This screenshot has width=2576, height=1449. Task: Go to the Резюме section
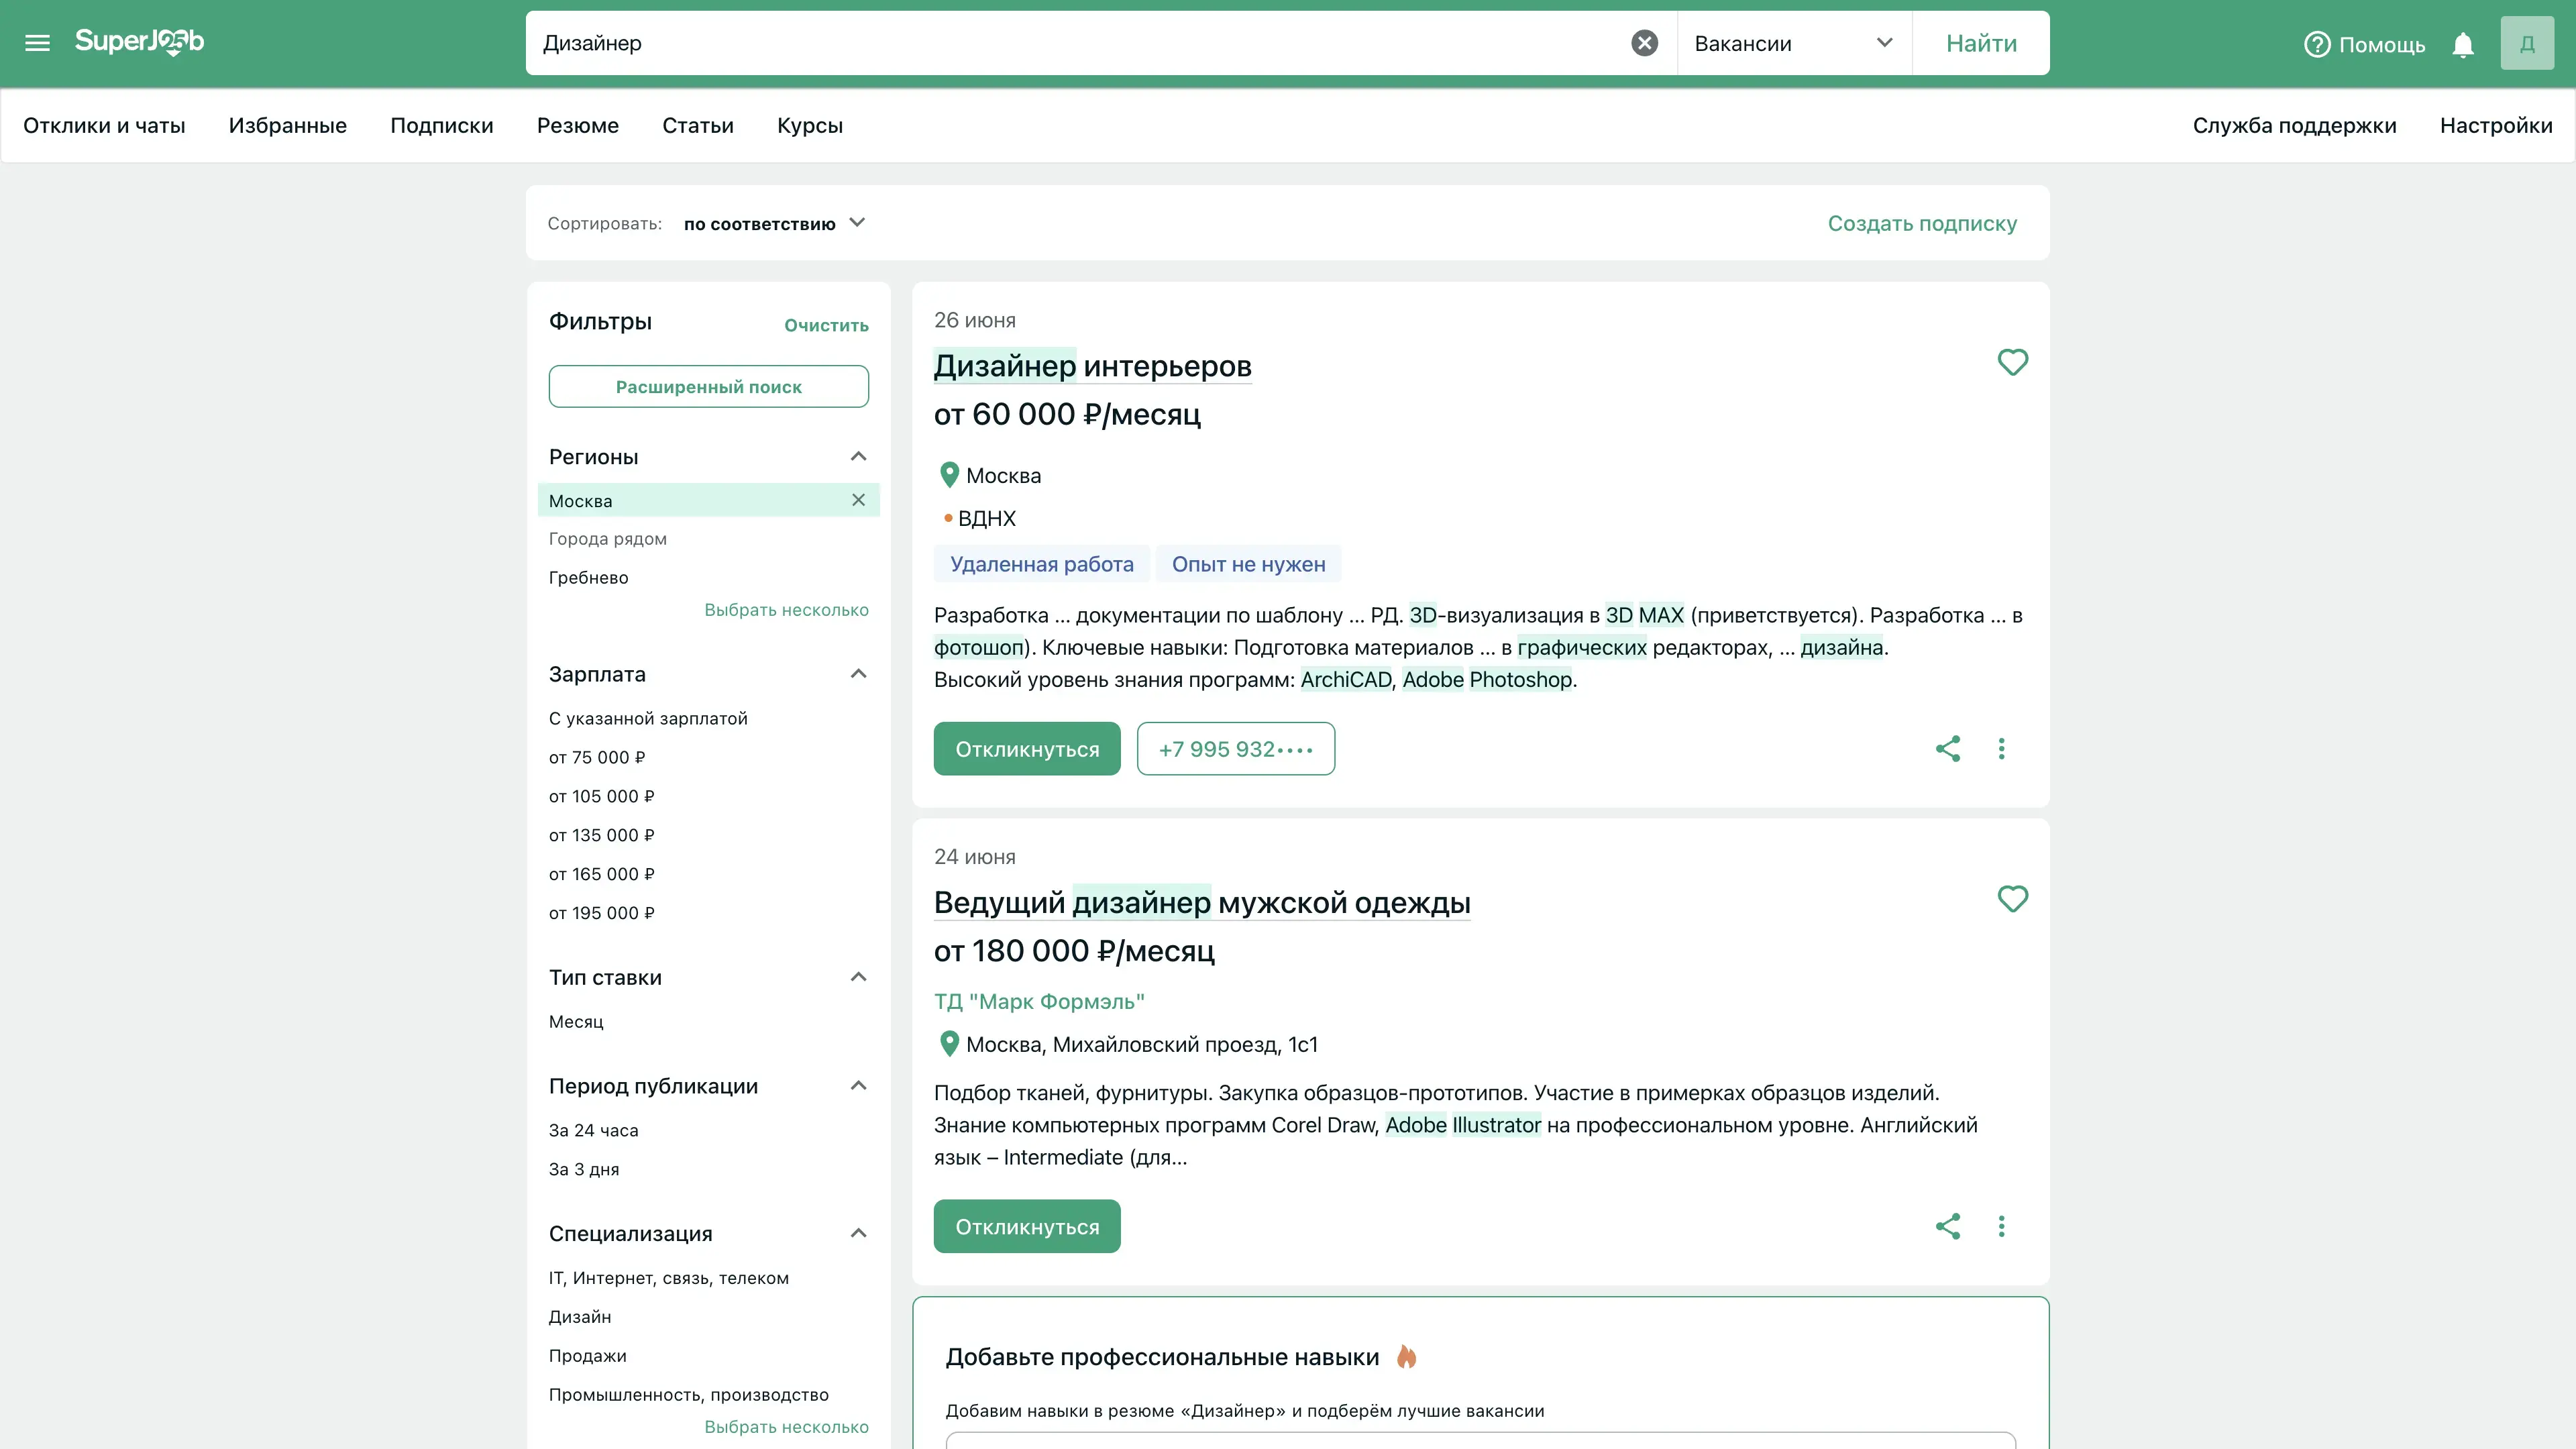pyautogui.click(x=577, y=126)
